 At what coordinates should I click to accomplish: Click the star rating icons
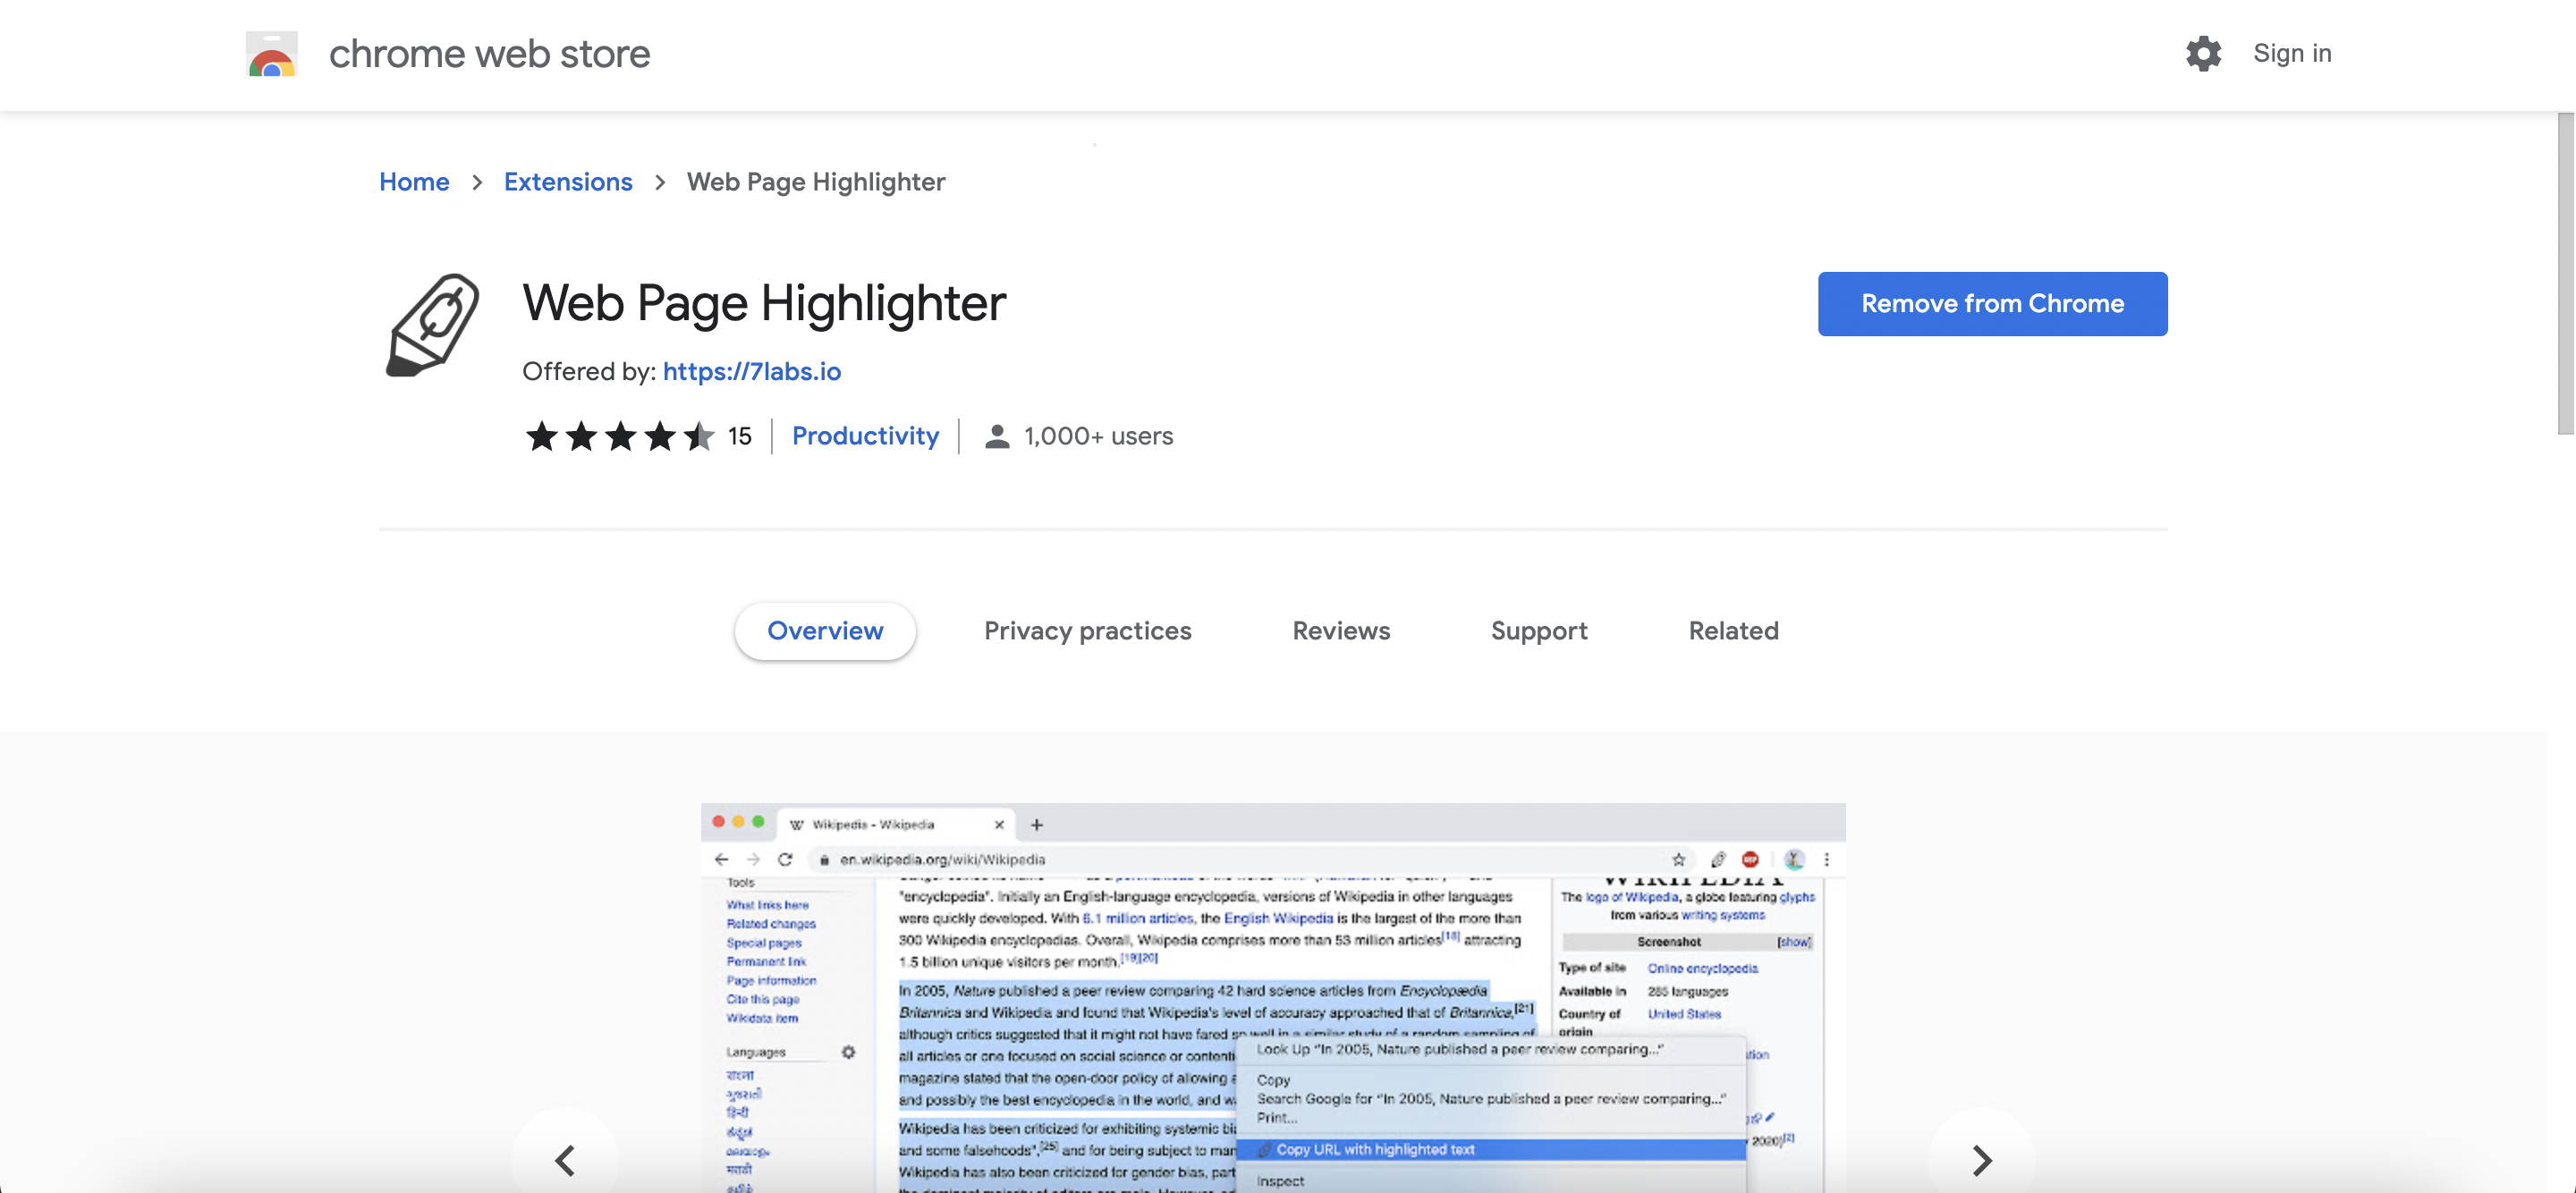coord(620,436)
